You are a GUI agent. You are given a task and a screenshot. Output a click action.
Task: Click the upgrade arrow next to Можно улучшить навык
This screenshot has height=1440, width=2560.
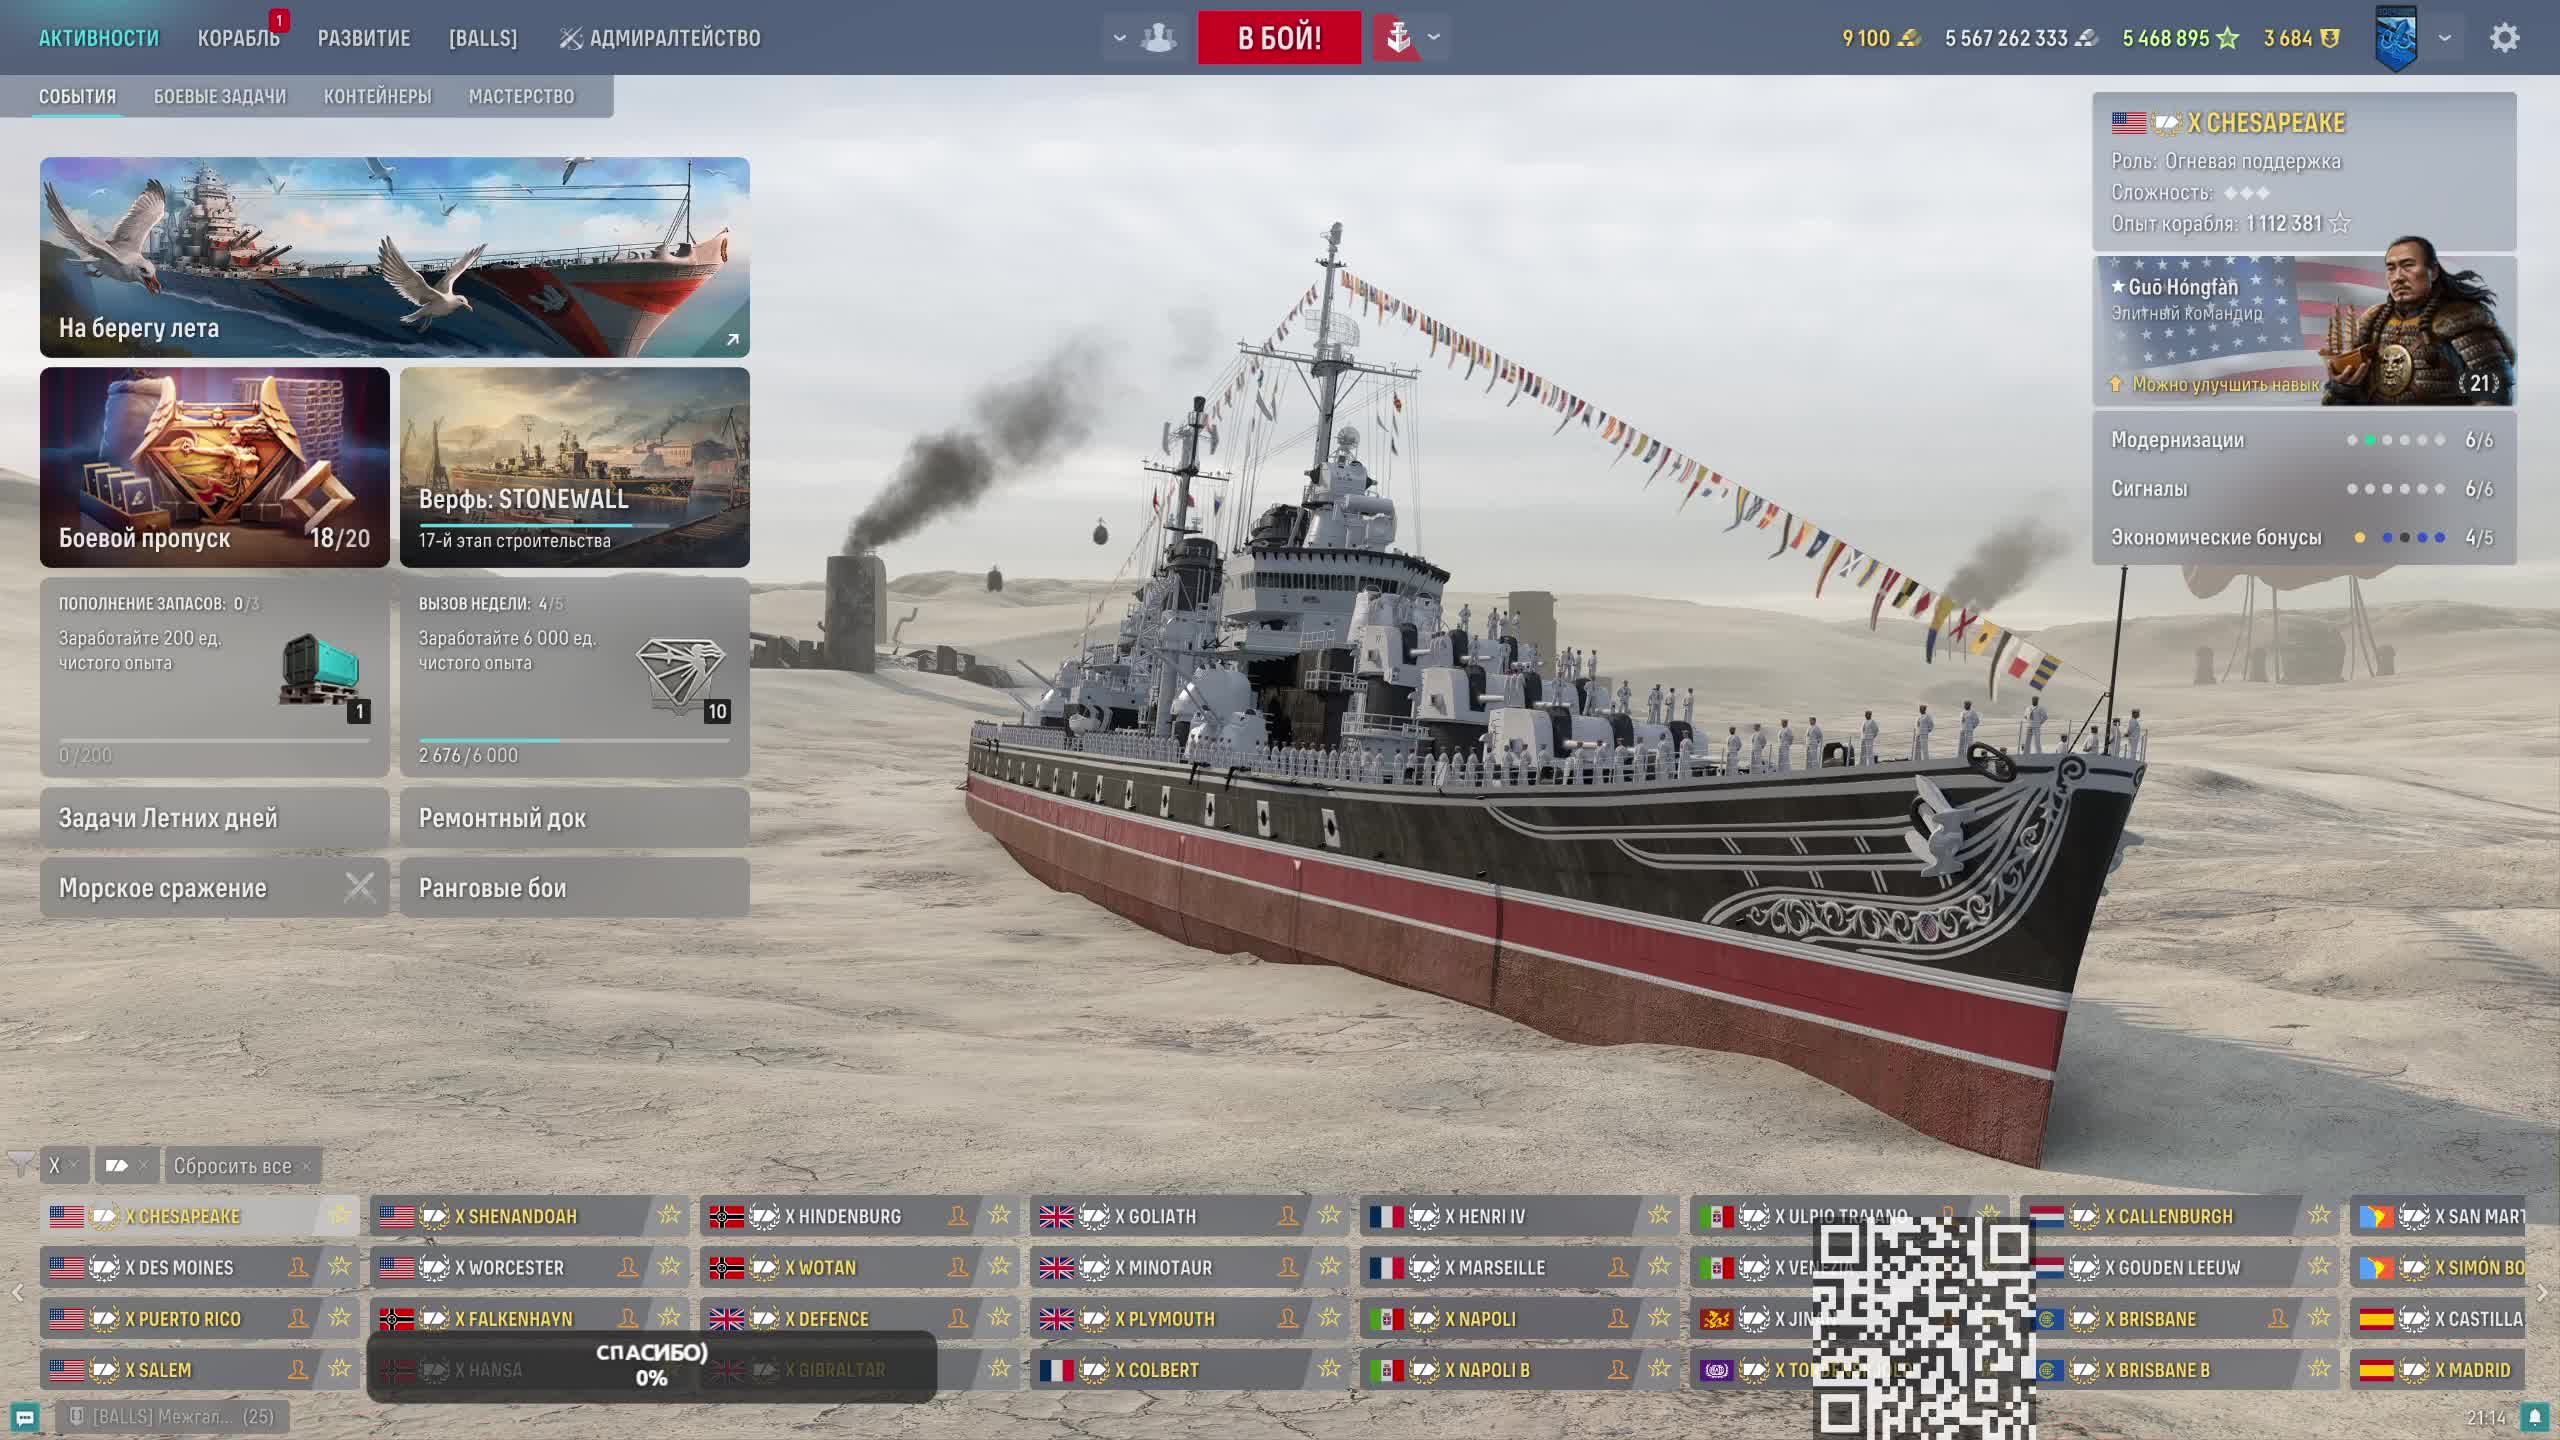point(2116,384)
